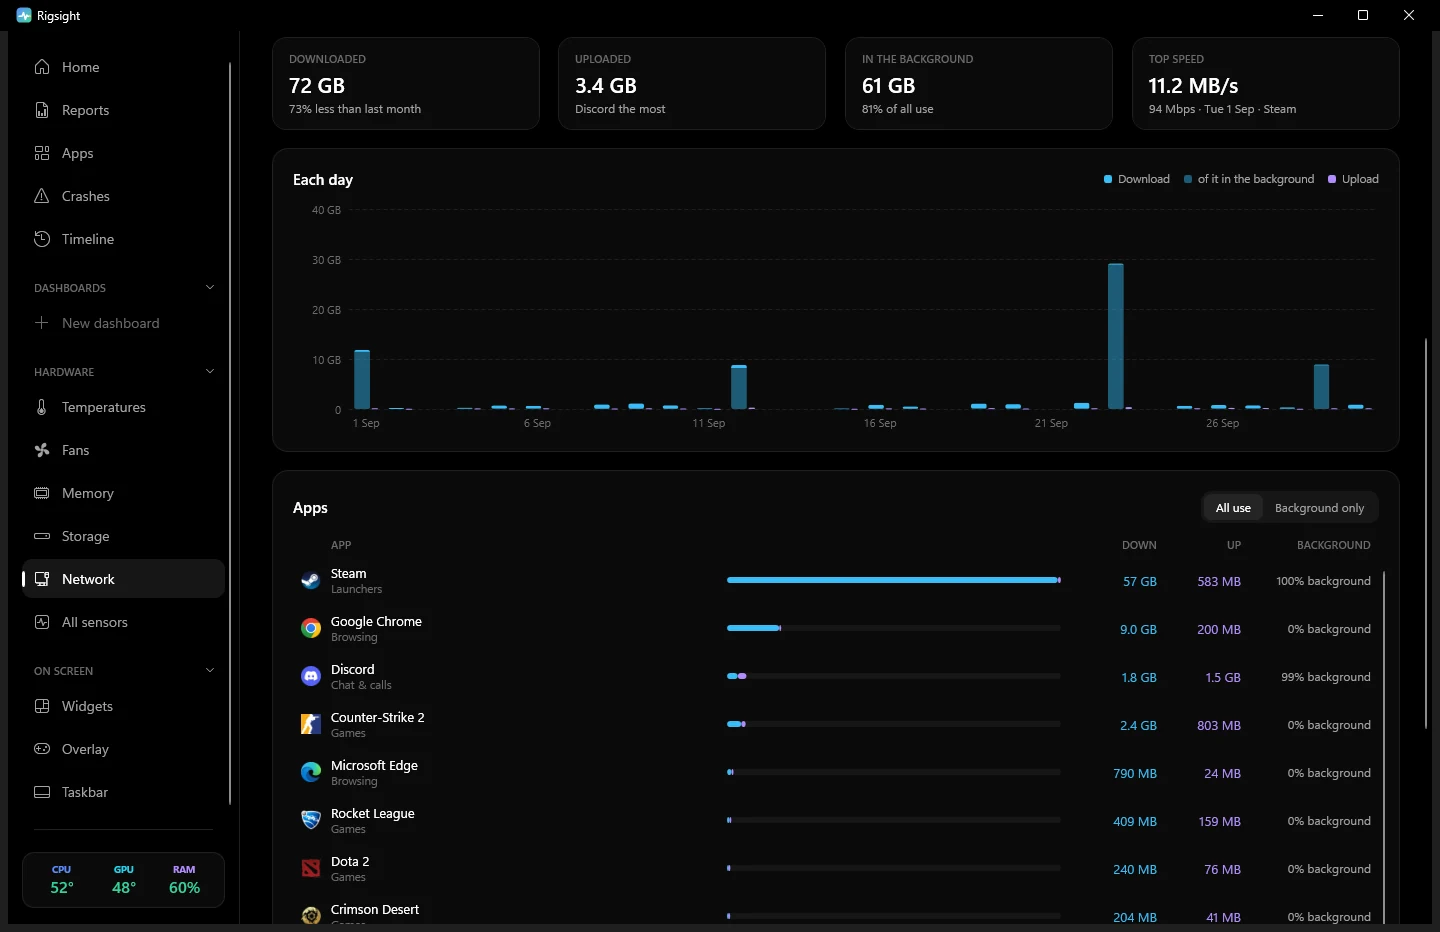This screenshot has height=932, width=1440.
Task: Collapse the Dashboards section chevron
Action: pos(210,287)
